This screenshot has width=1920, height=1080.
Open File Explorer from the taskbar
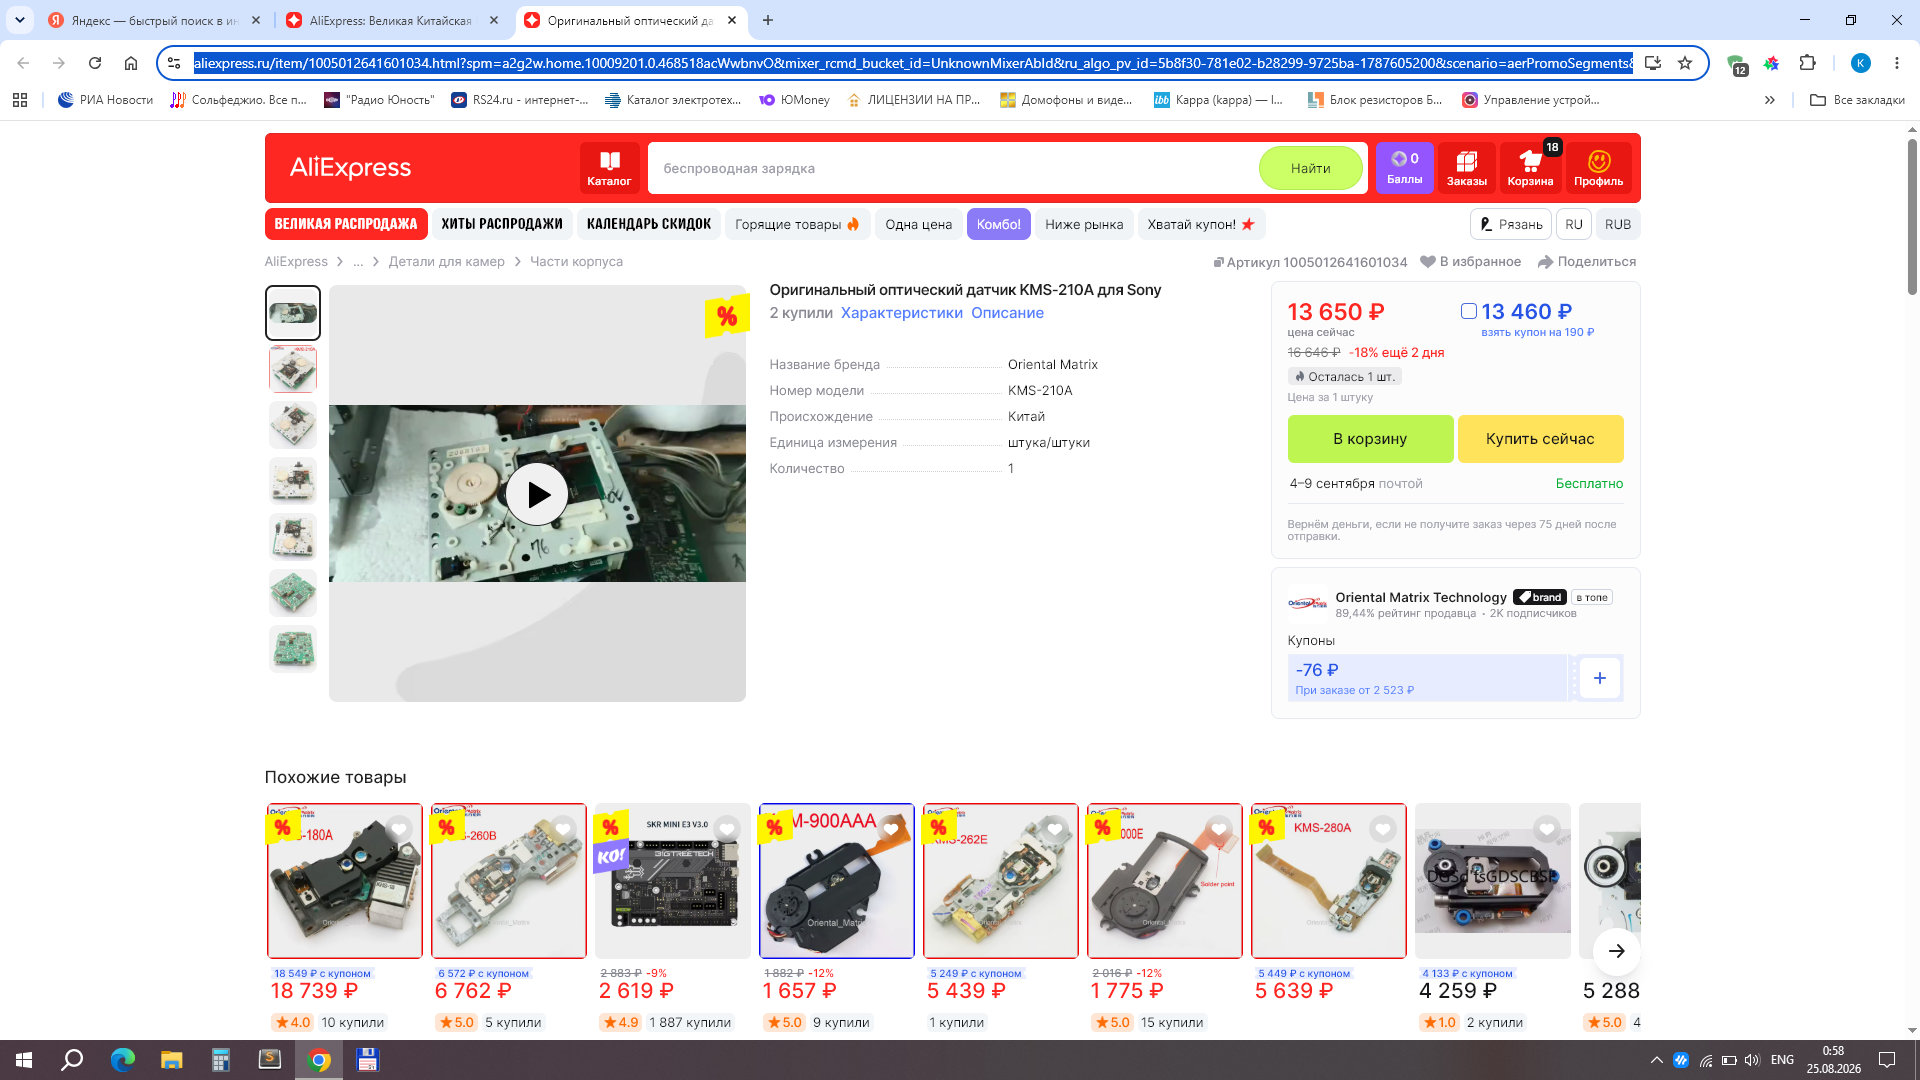click(171, 1060)
